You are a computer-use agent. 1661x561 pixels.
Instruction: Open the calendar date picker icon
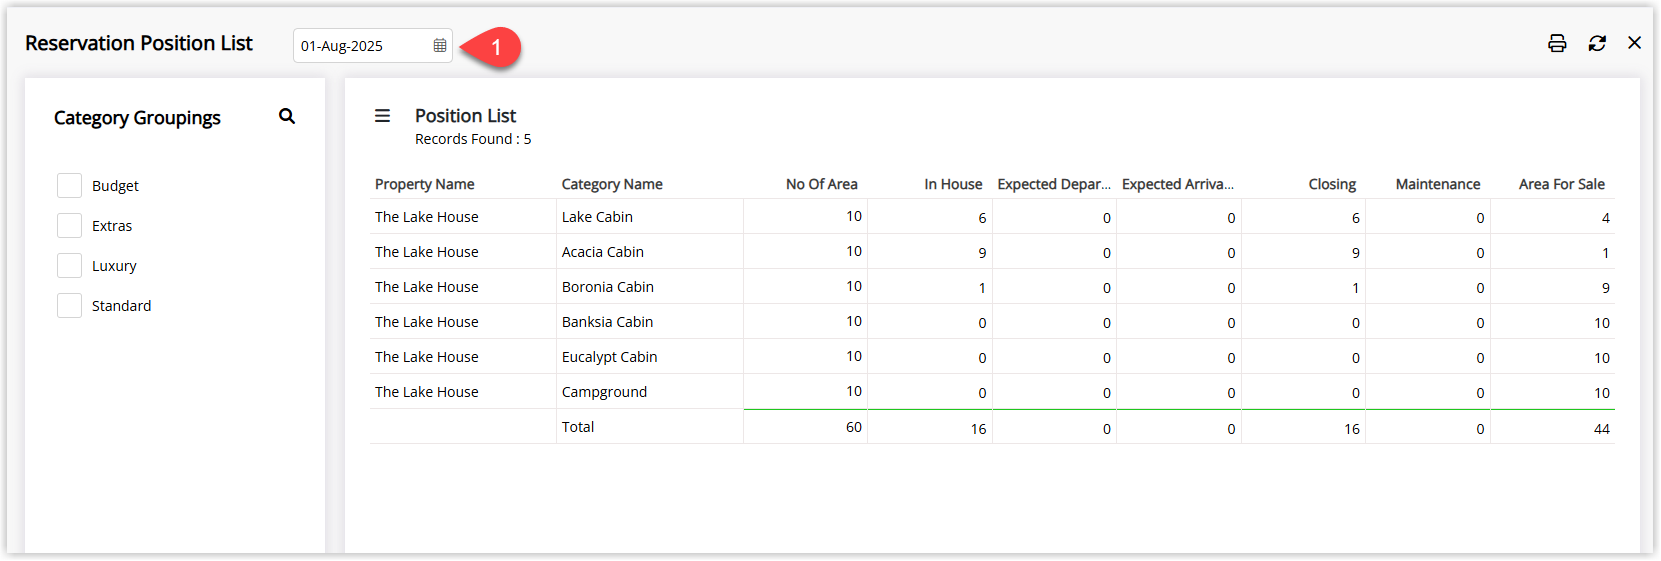coord(440,46)
